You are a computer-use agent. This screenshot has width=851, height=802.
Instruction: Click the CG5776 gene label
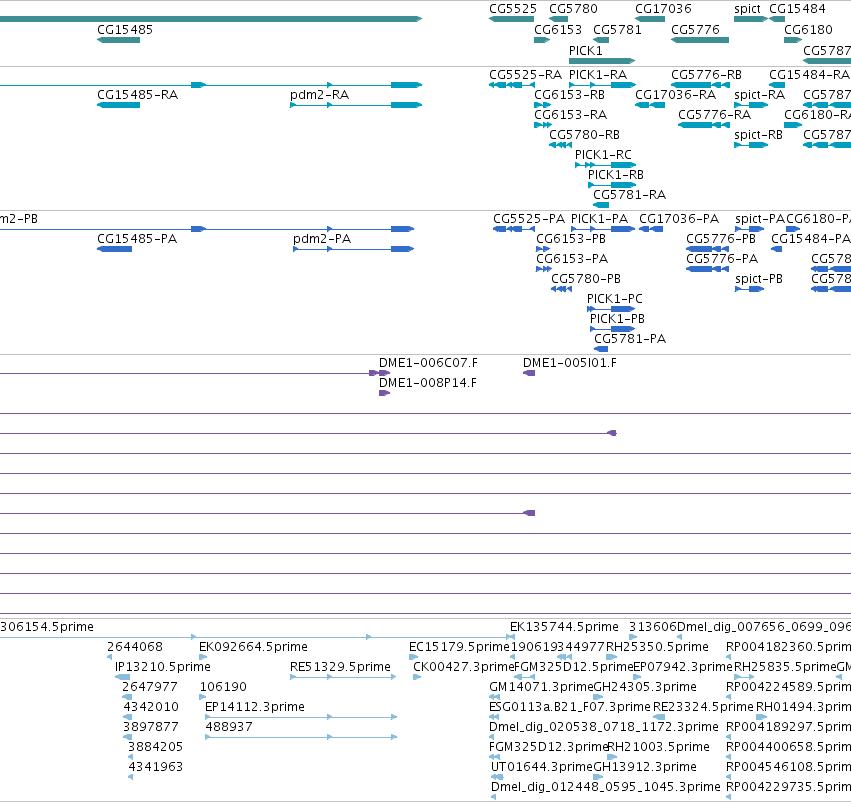pos(695,30)
